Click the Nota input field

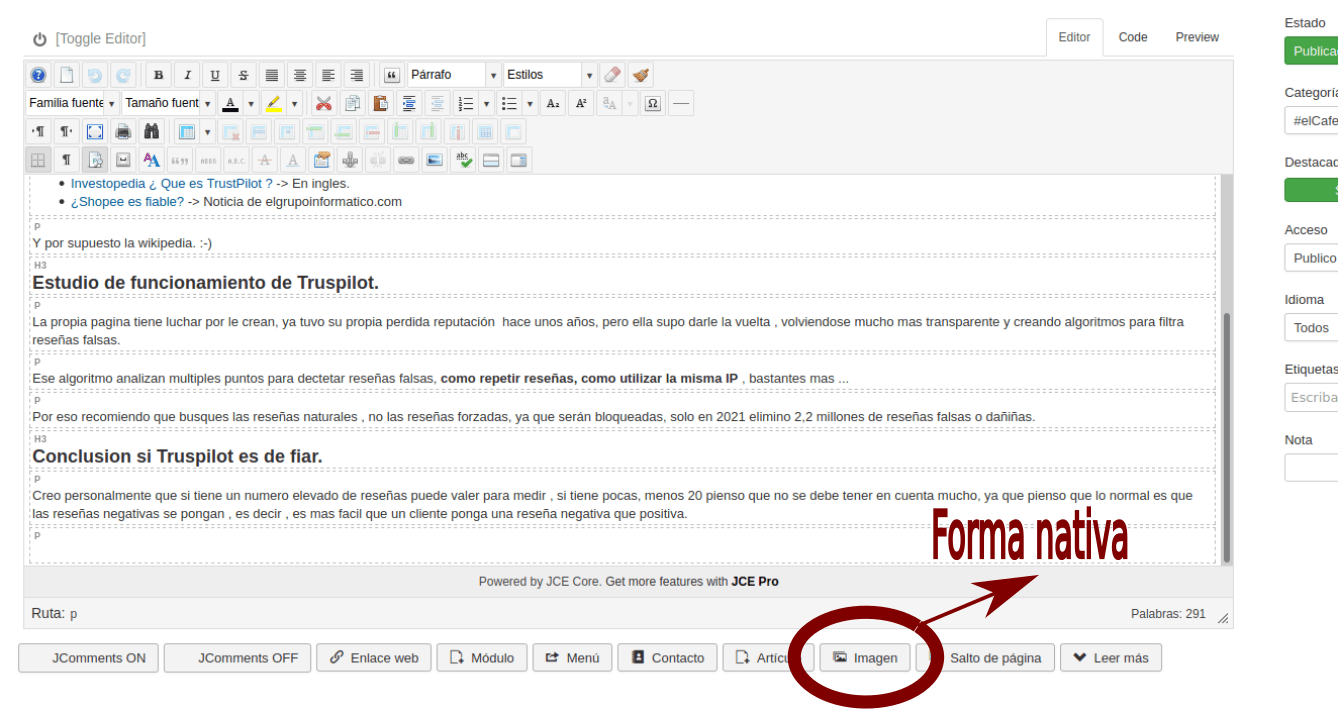click(1311, 468)
